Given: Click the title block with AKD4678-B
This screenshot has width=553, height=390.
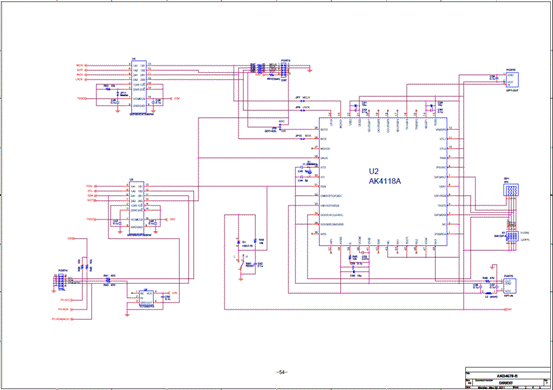Looking at the screenshot, I should (508, 378).
